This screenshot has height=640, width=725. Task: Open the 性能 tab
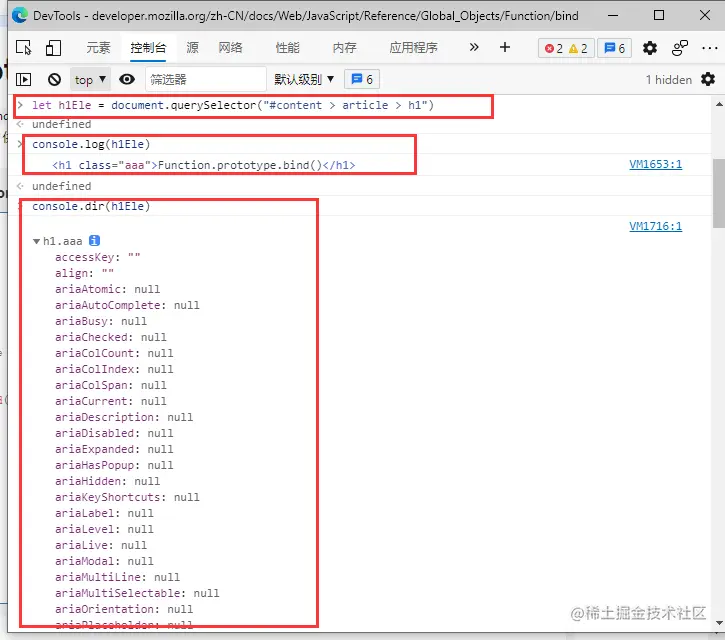(287, 48)
